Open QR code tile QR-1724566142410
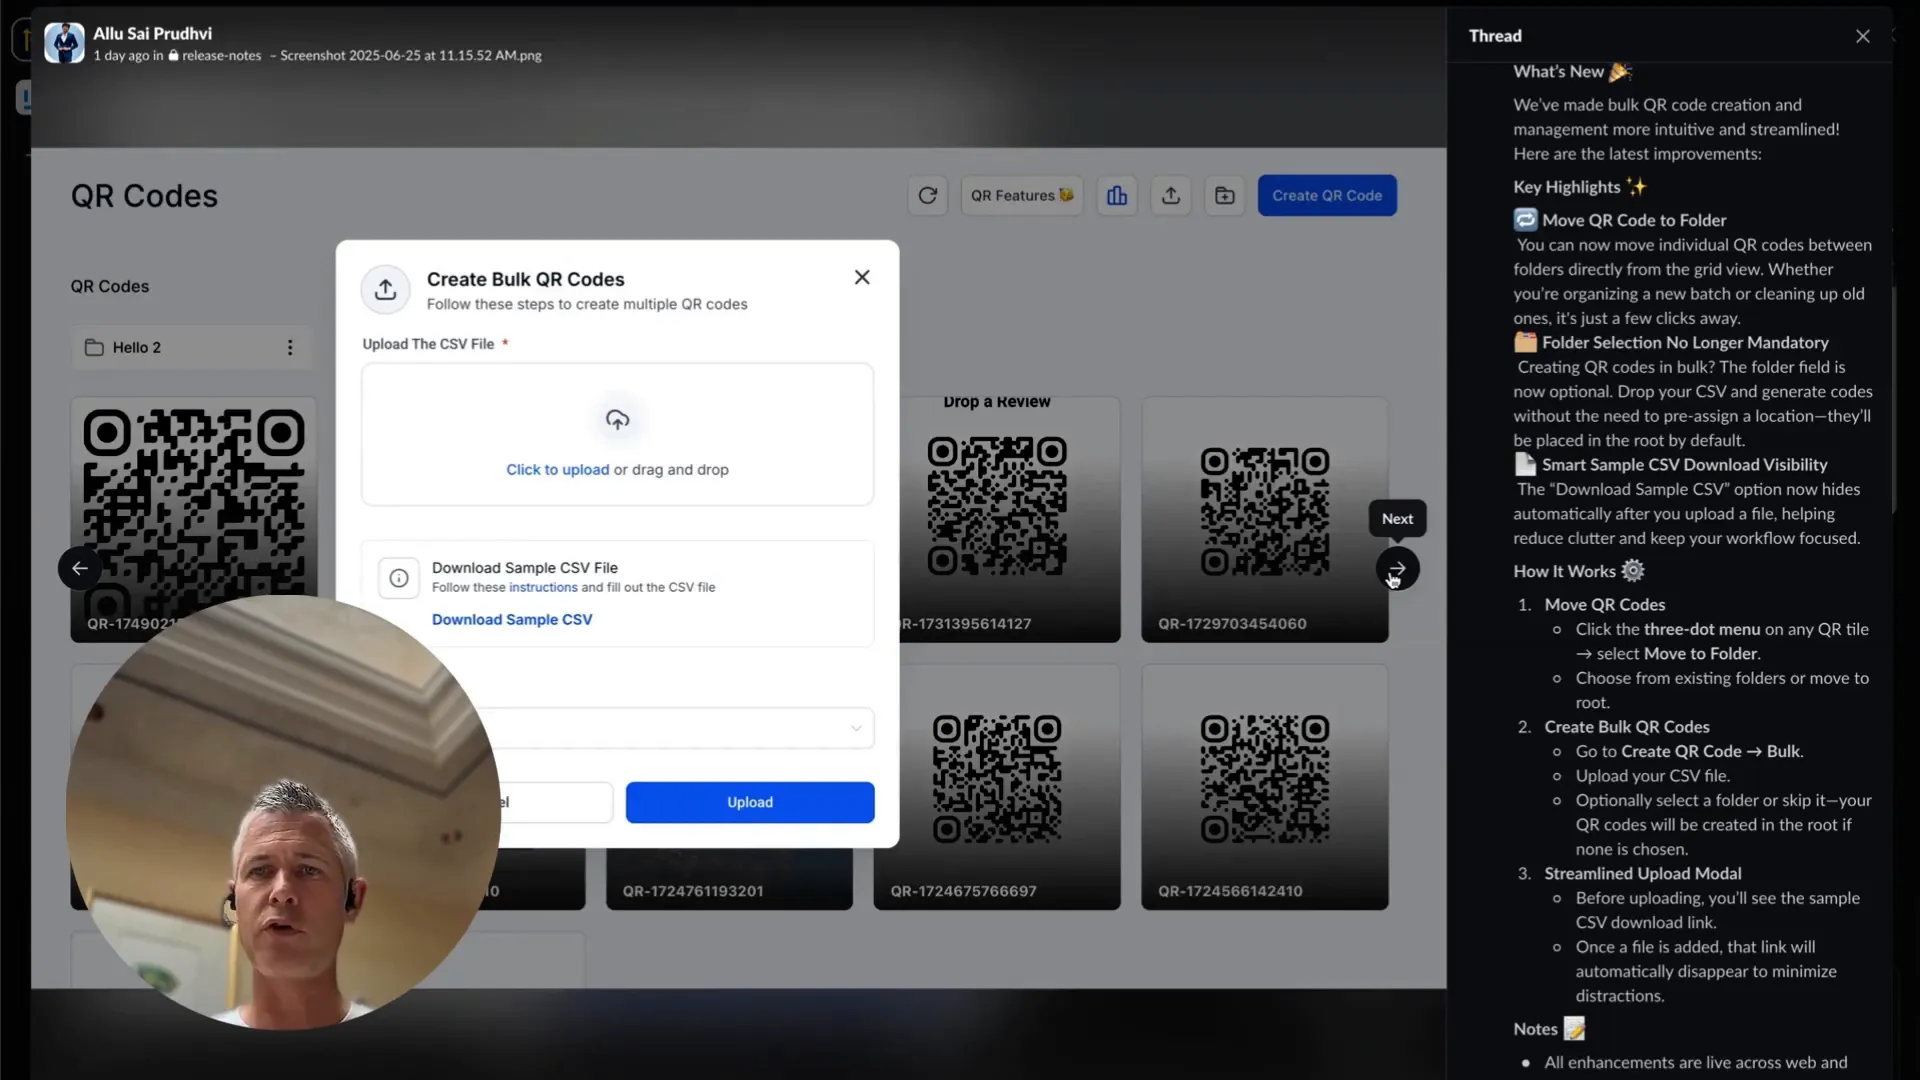 click(x=1264, y=788)
